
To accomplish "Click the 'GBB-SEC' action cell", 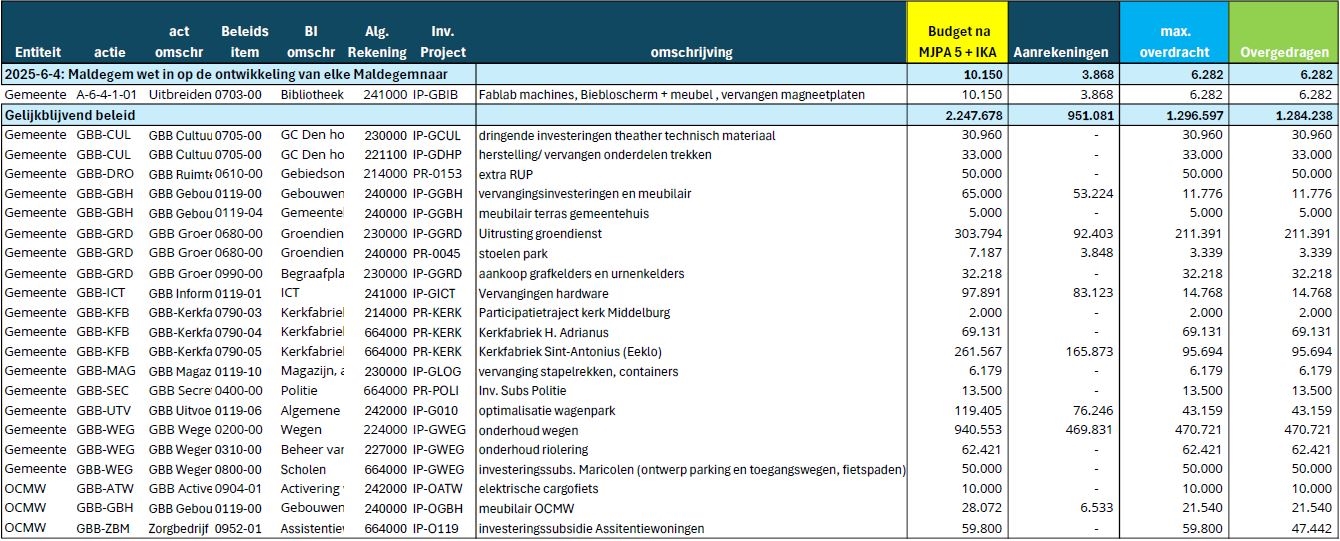I will (103, 391).
